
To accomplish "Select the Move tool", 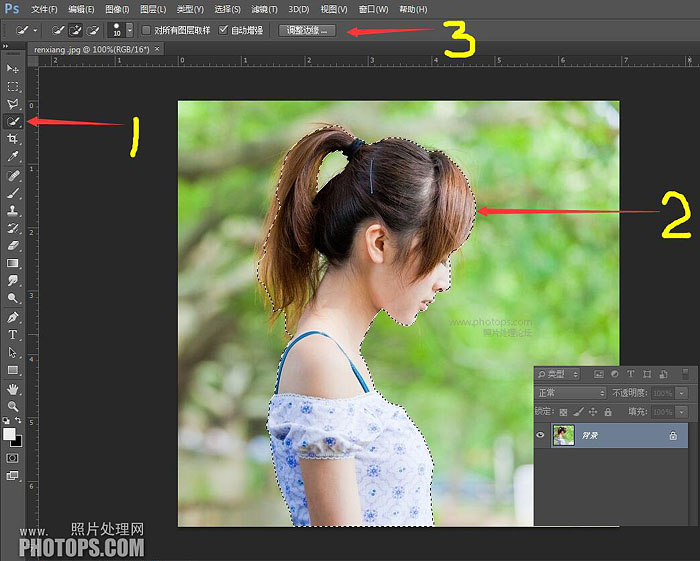I will point(12,69).
